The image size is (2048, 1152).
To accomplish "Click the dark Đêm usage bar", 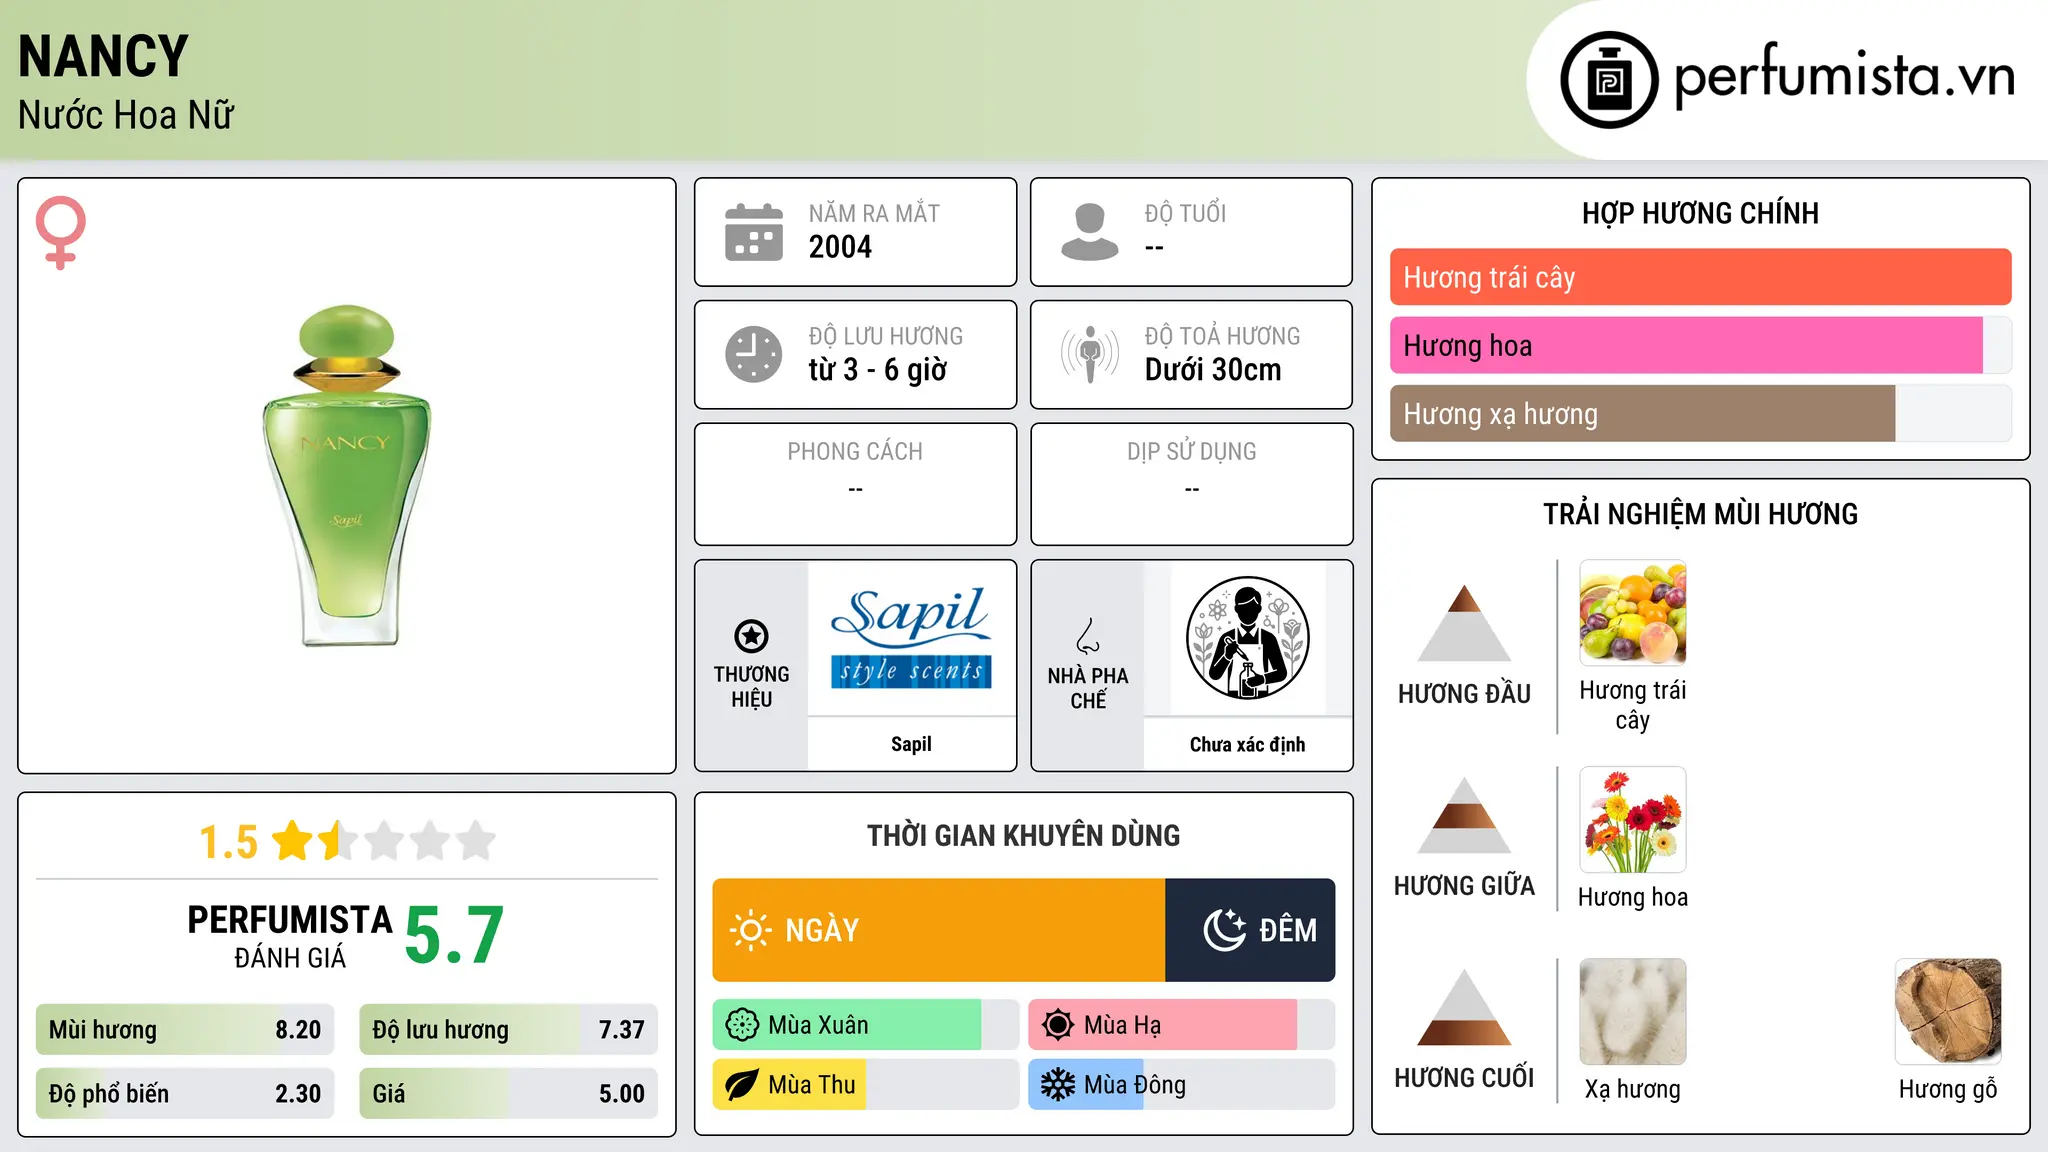I will 1250,930.
